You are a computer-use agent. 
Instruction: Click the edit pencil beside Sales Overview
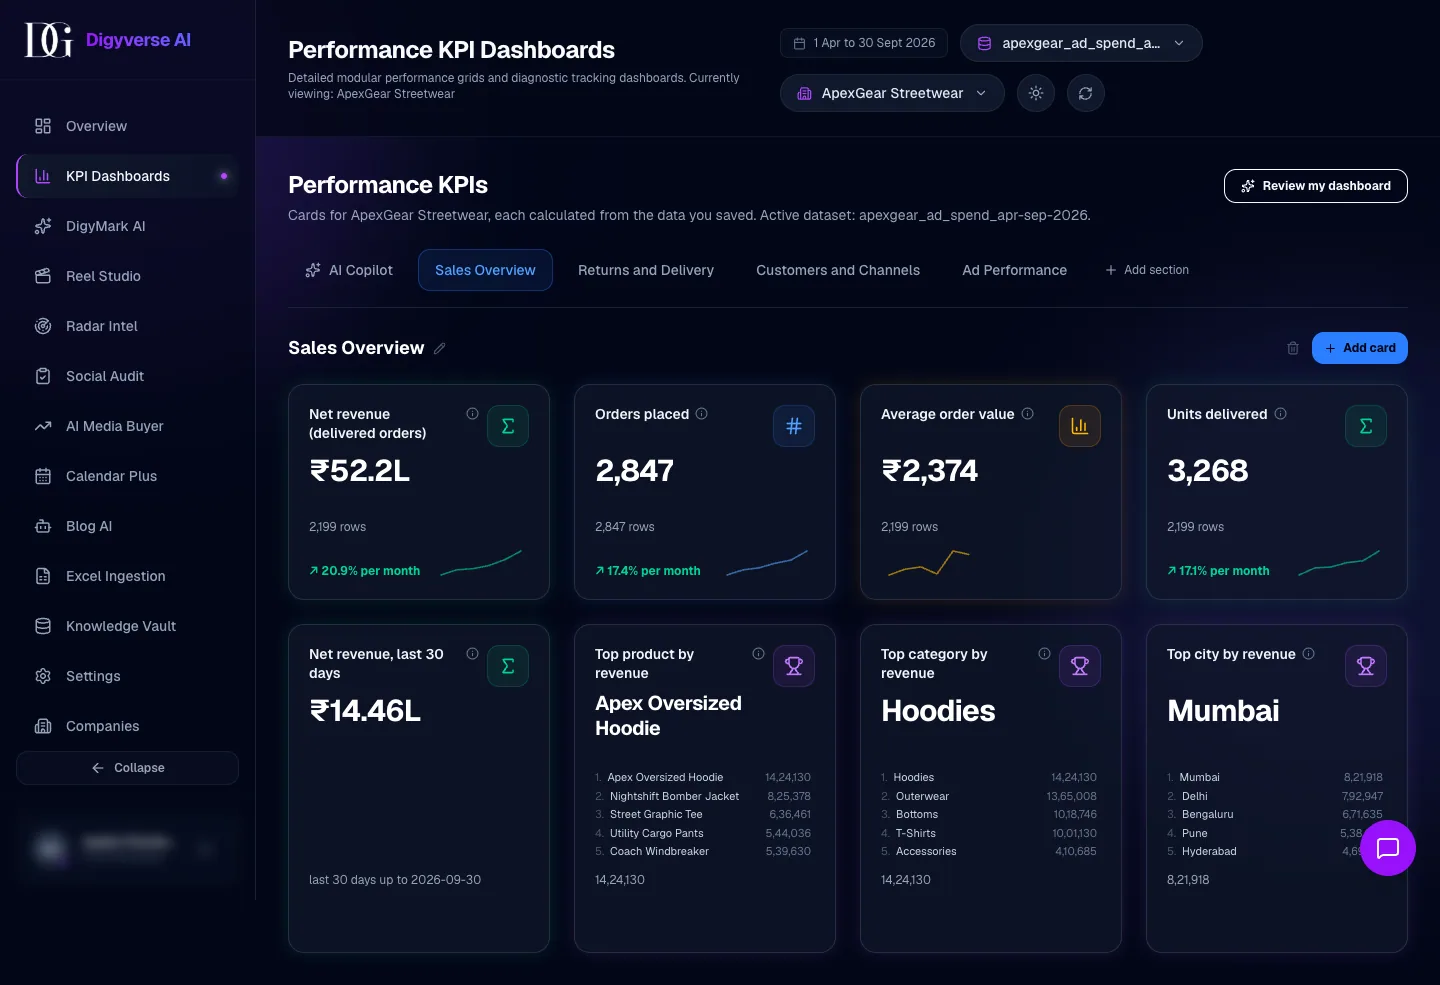coord(440,348)
